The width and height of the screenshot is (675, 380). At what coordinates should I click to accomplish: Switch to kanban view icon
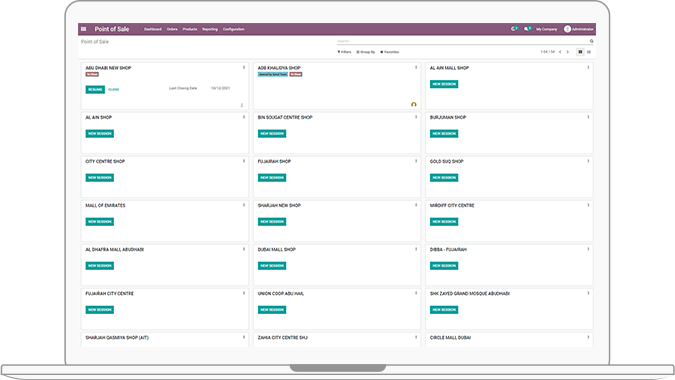580,52
